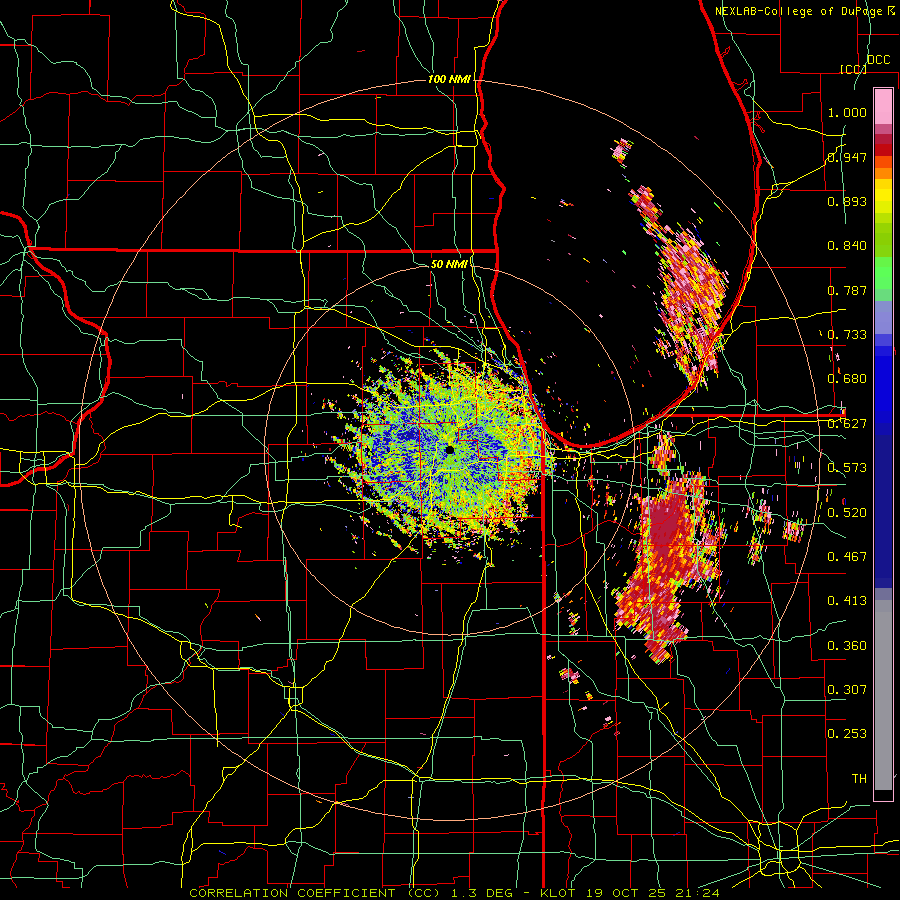Click the black radar site dot at map center
Image resolution: width=900 pixels, height=900 pixels.
(450, 450)
